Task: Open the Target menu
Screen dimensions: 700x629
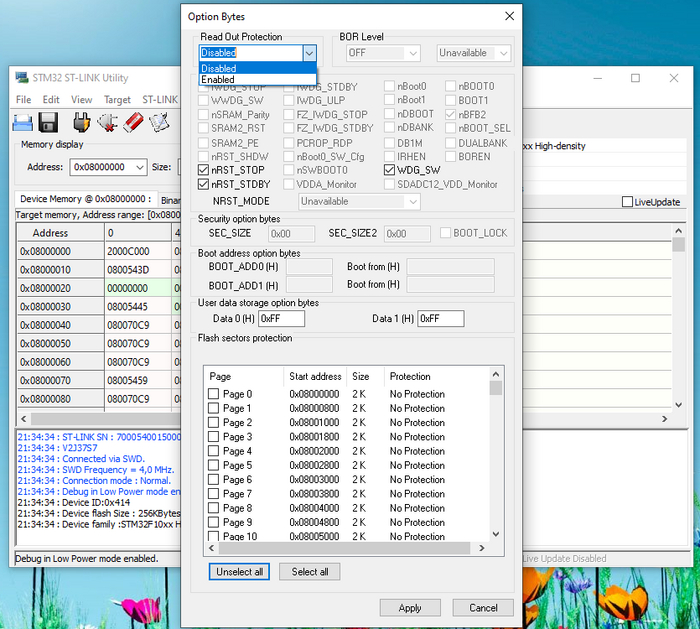Action: (117, 100)
